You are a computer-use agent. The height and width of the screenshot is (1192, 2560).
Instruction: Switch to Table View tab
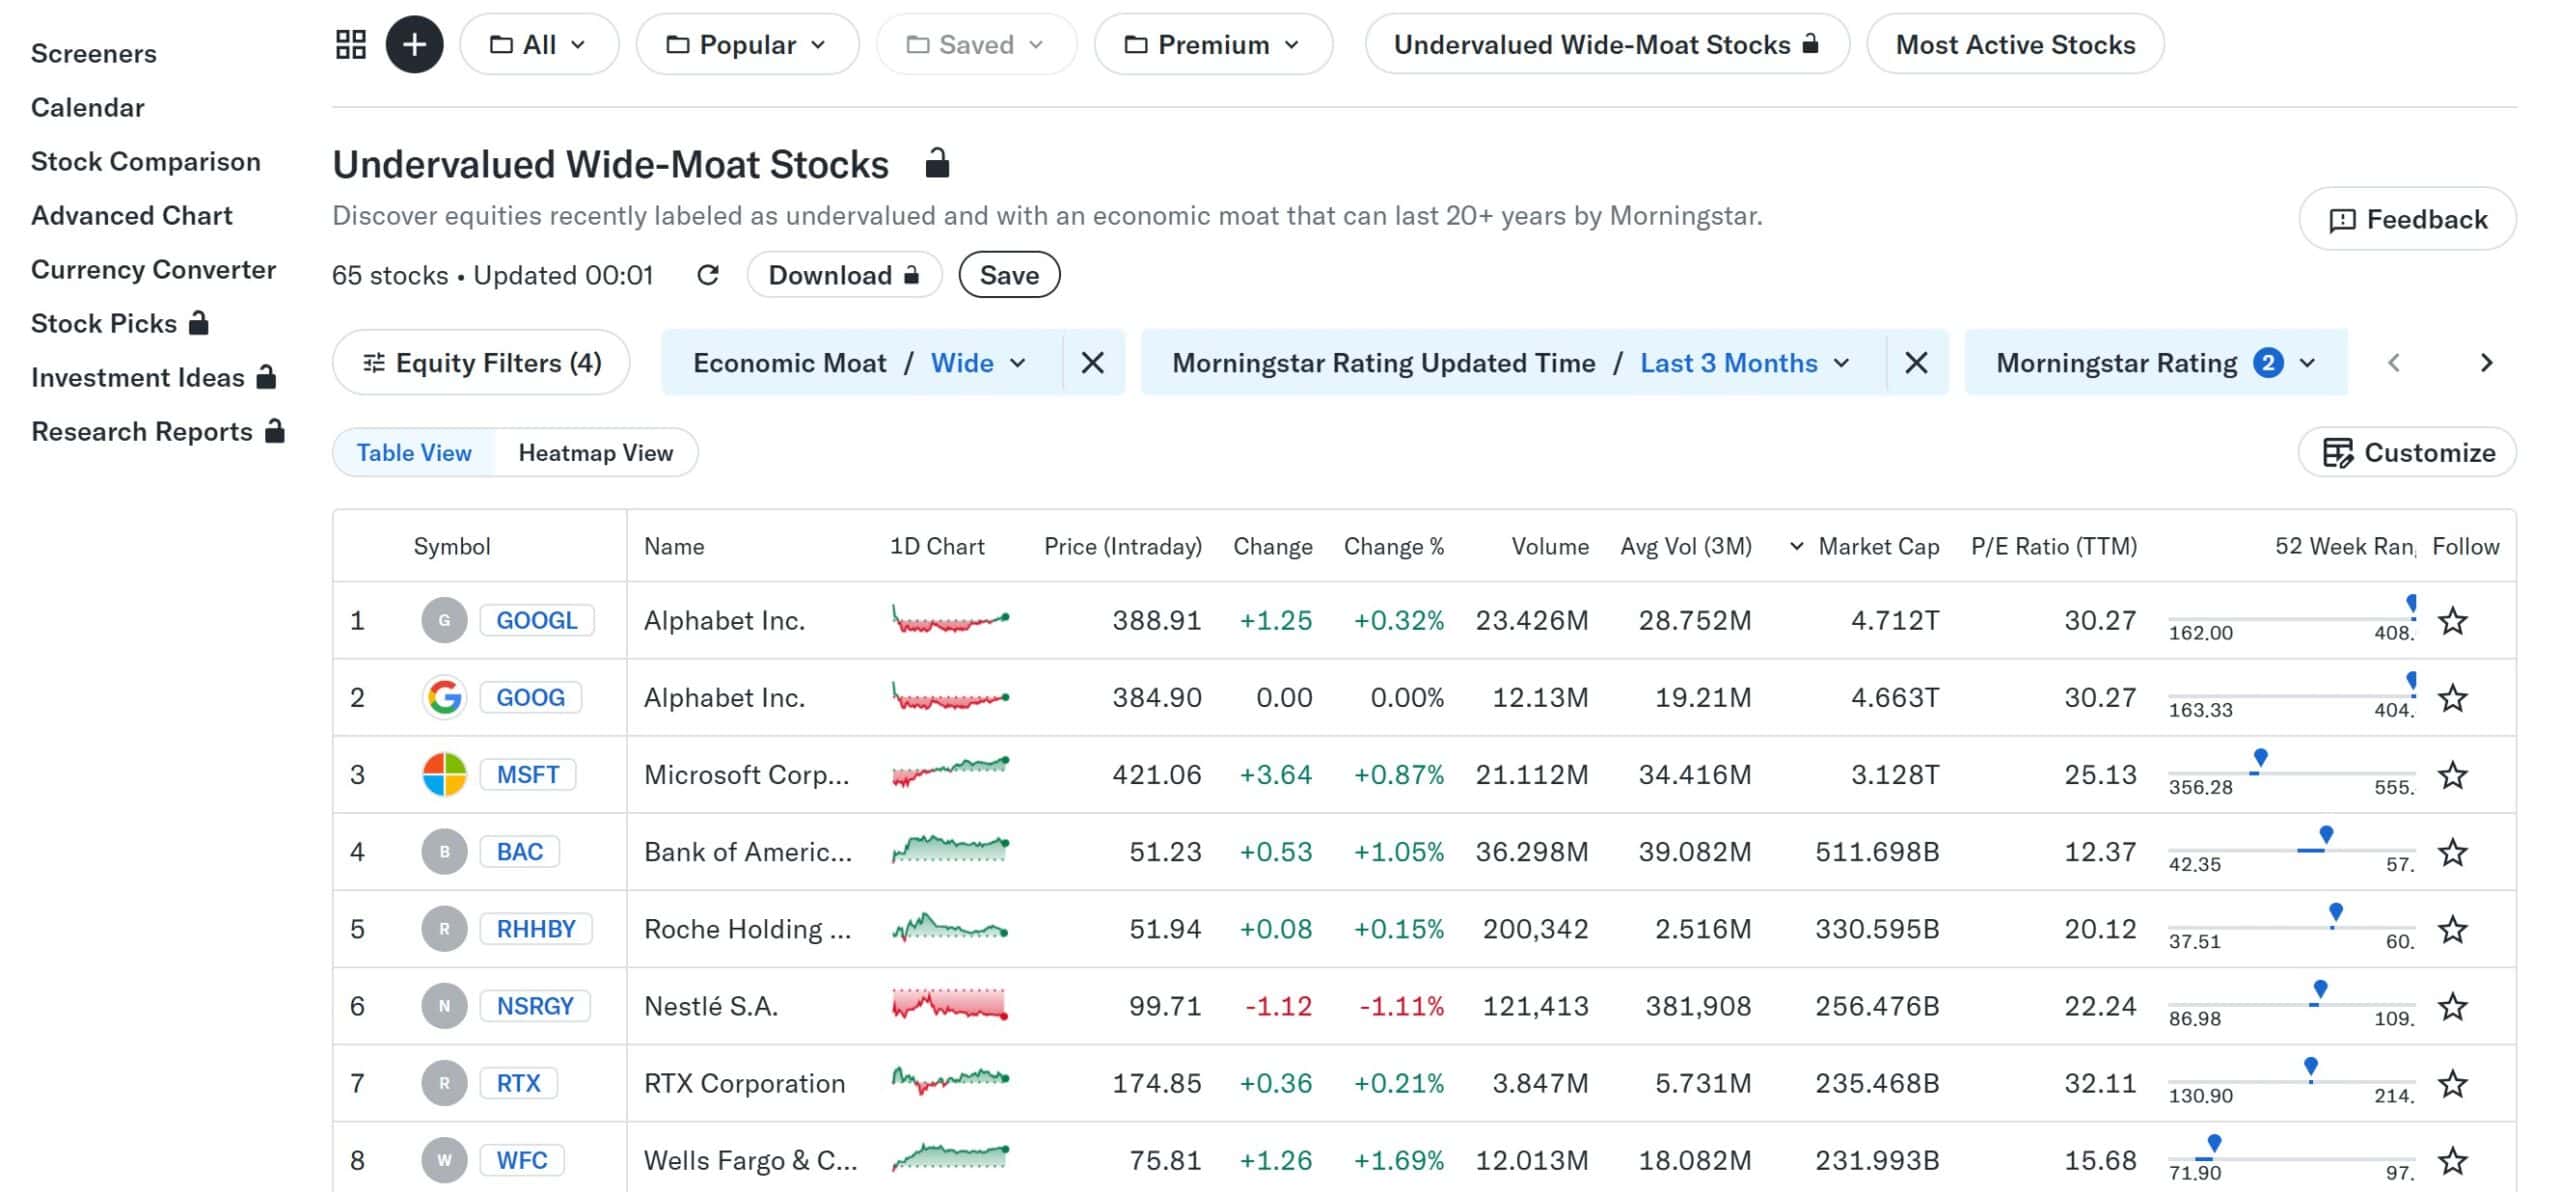click(414, 453)
